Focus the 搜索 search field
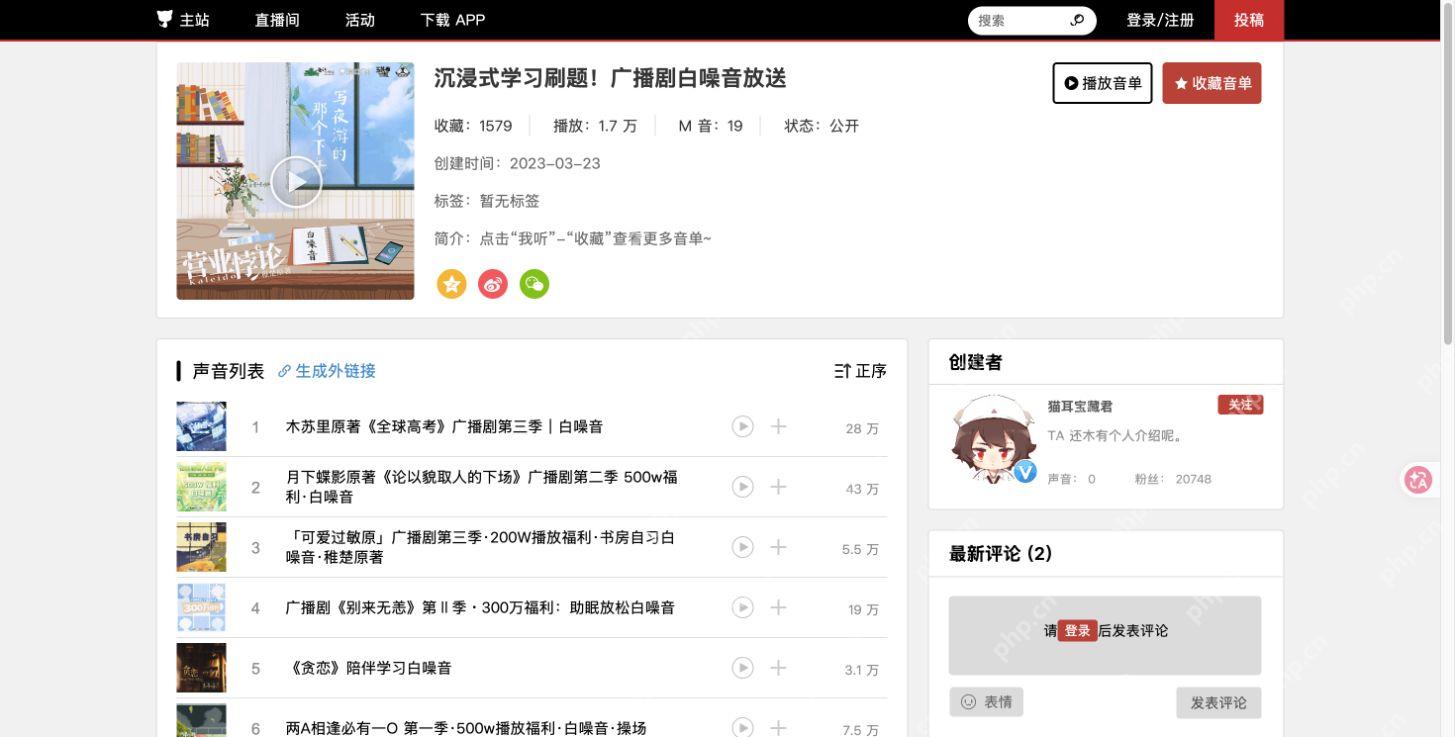Viewport: 1455px width, 737px height. (1020, 20)
